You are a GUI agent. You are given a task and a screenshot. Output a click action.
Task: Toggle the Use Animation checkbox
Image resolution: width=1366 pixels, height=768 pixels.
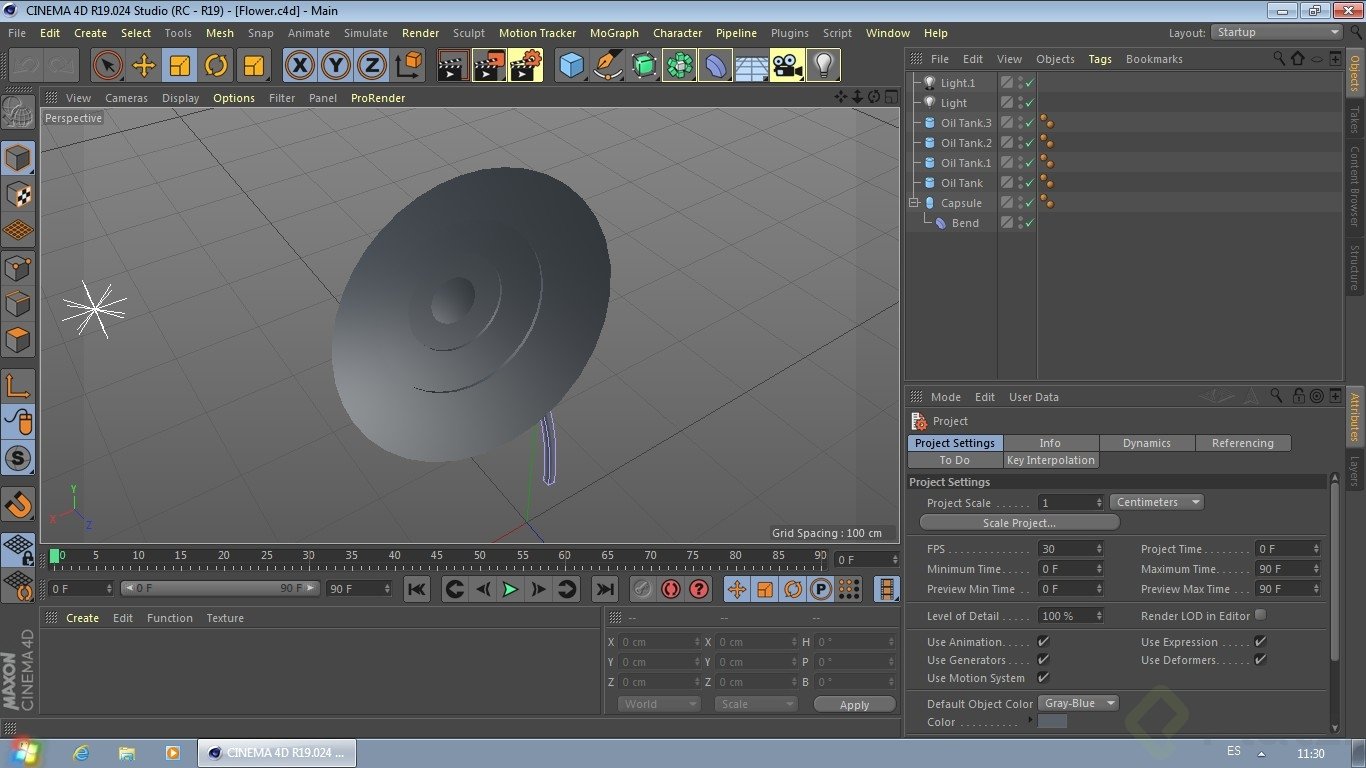pos(1043,641)
